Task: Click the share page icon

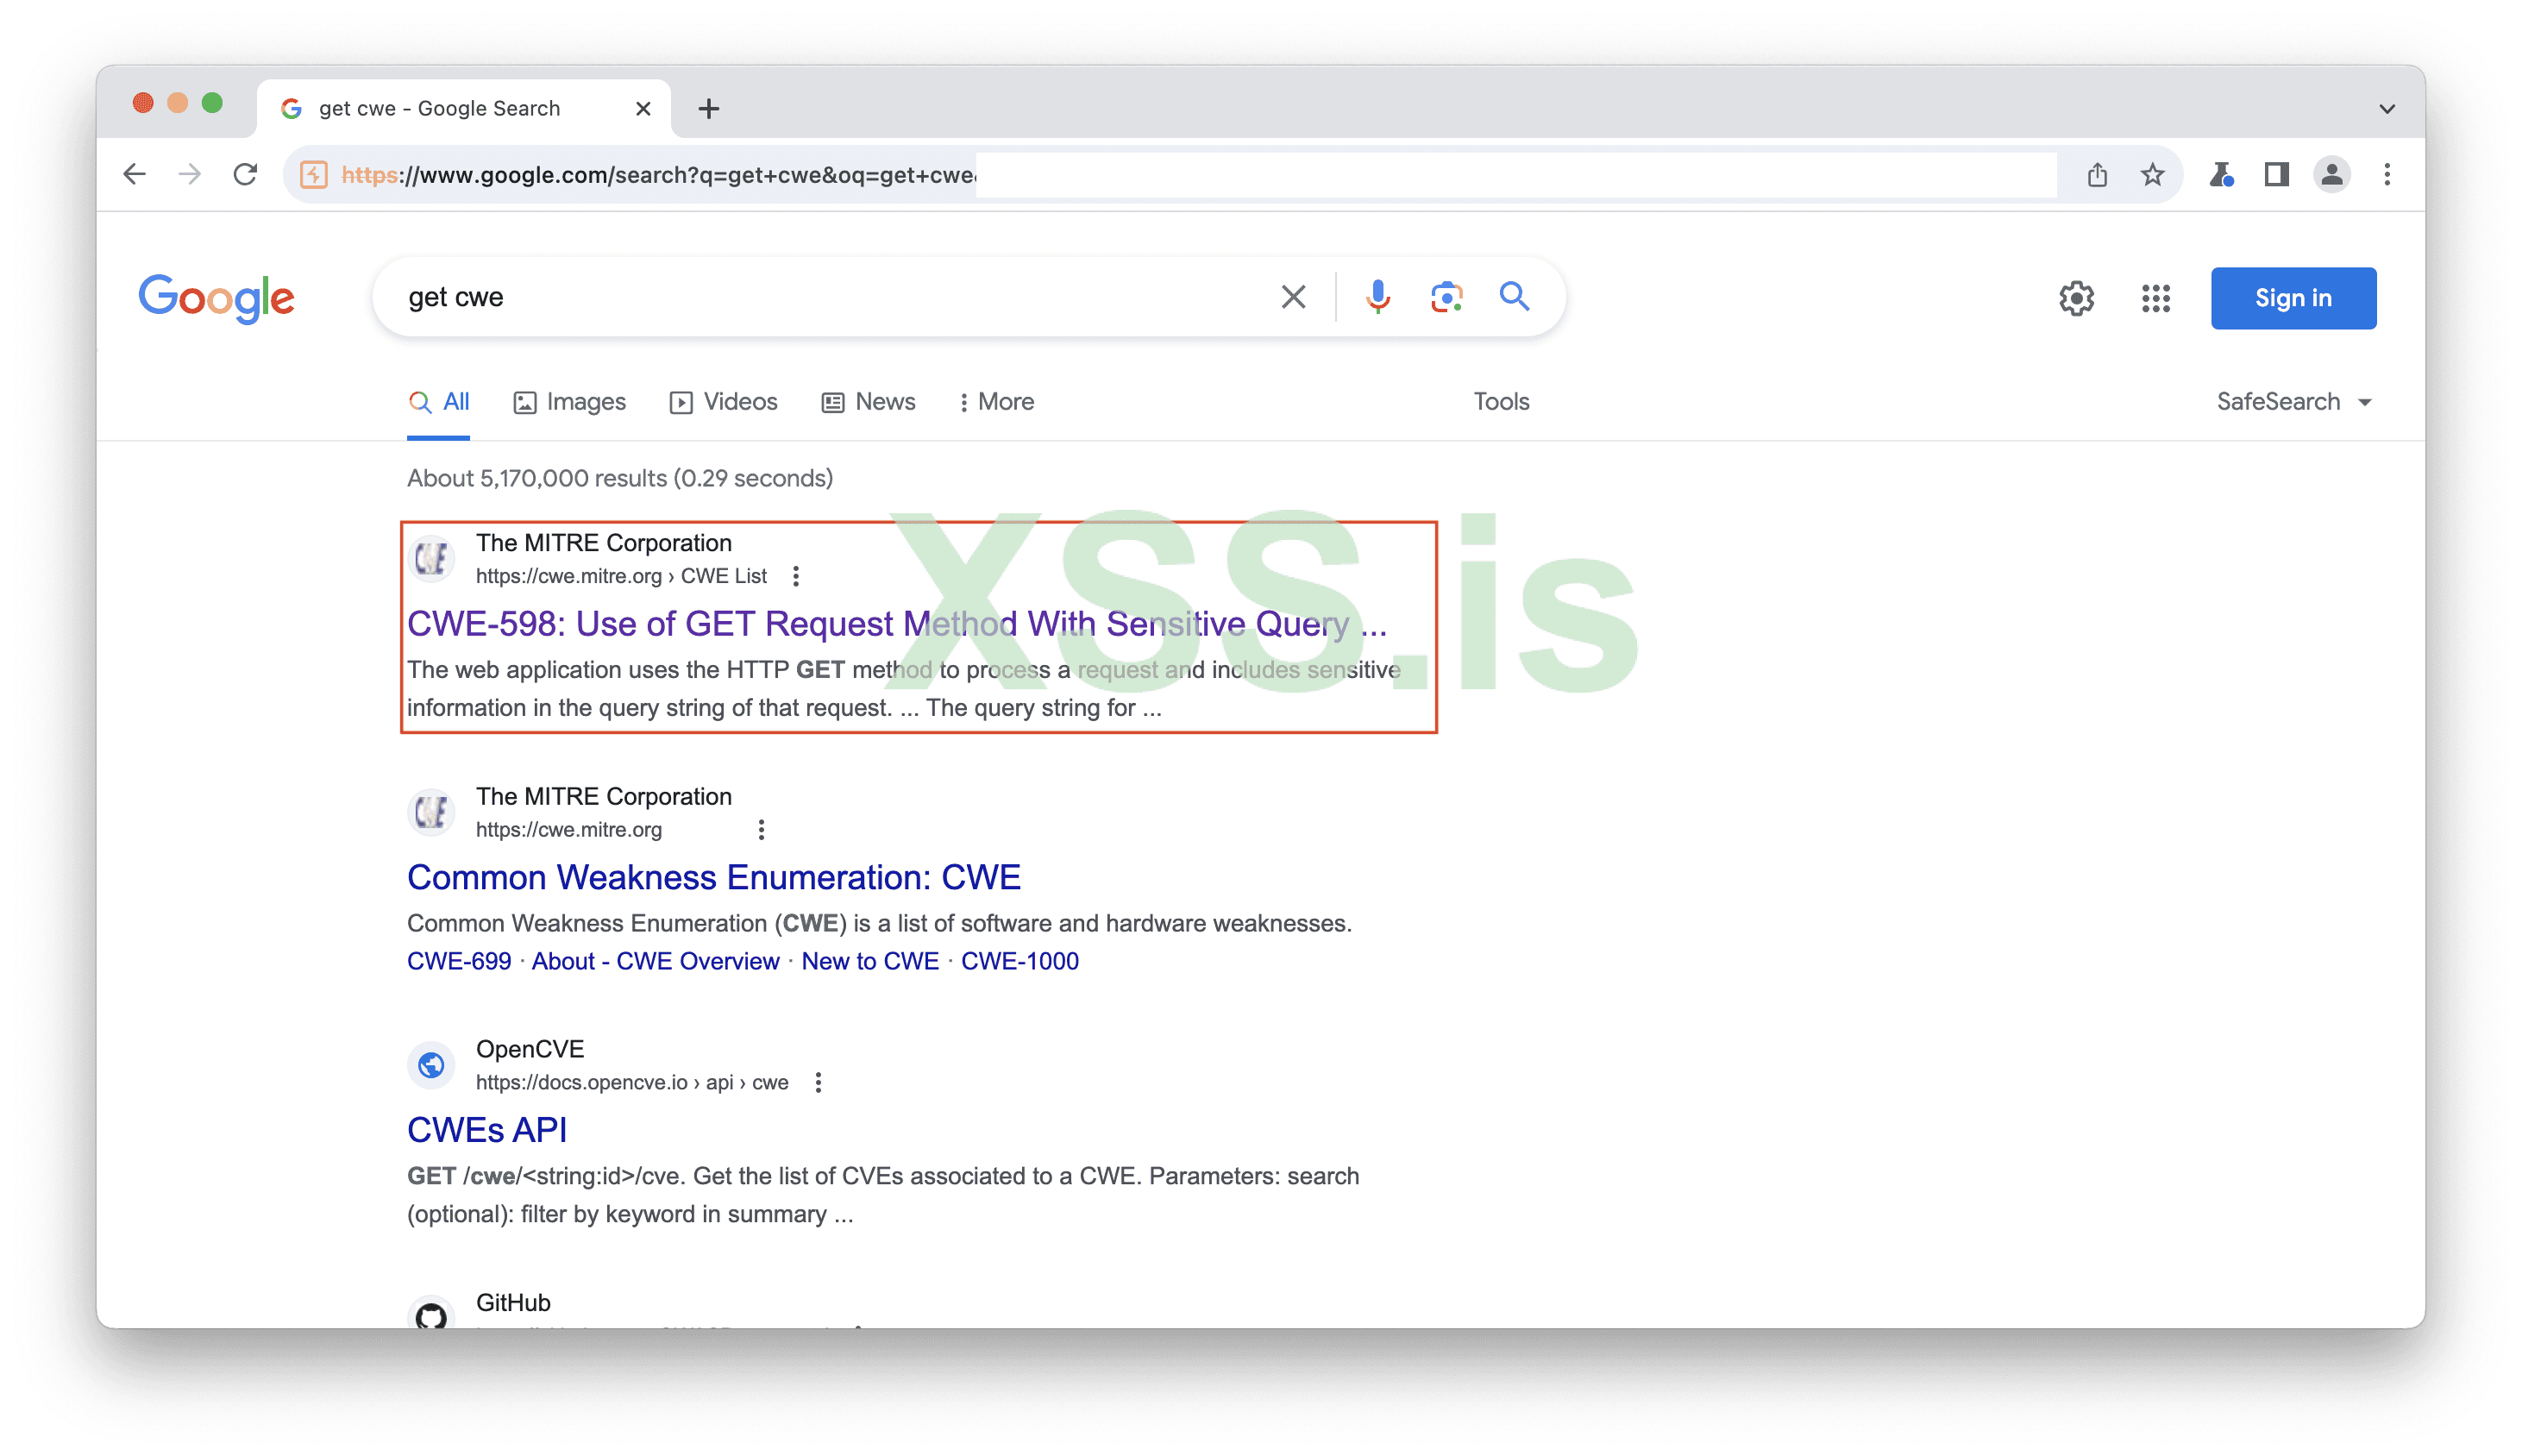Action: click(x=2097, y=175)
